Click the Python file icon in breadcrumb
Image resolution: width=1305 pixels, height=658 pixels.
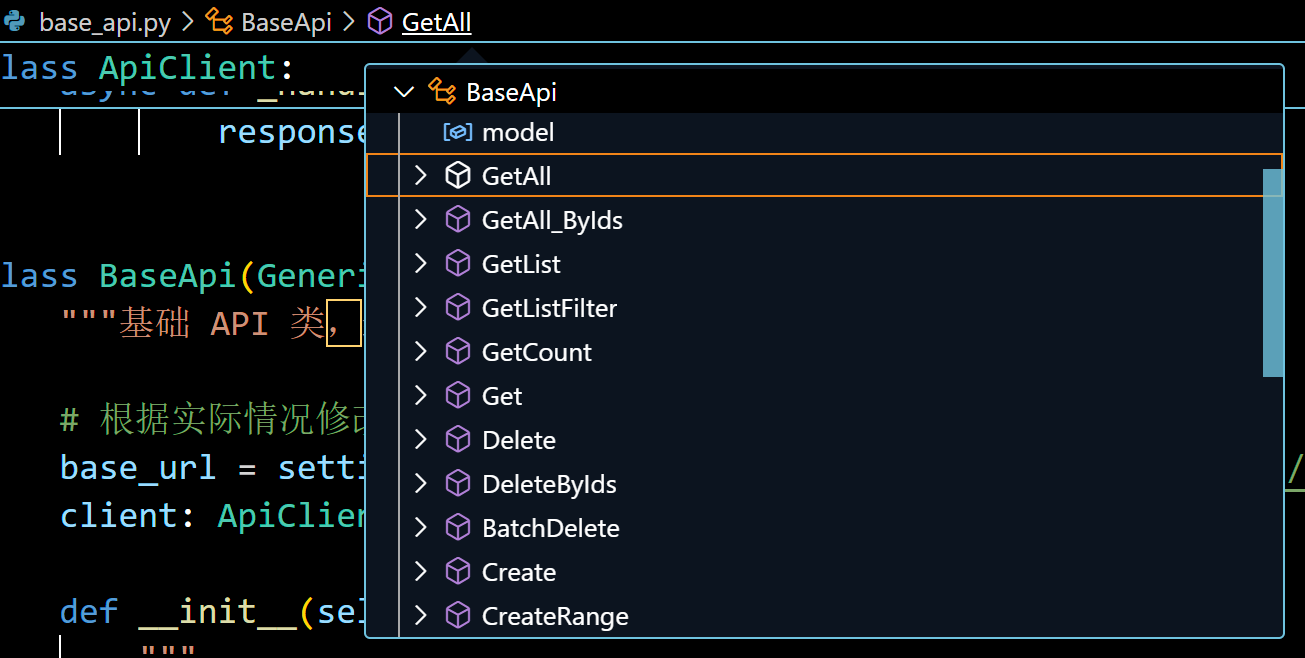pos(15,22)
